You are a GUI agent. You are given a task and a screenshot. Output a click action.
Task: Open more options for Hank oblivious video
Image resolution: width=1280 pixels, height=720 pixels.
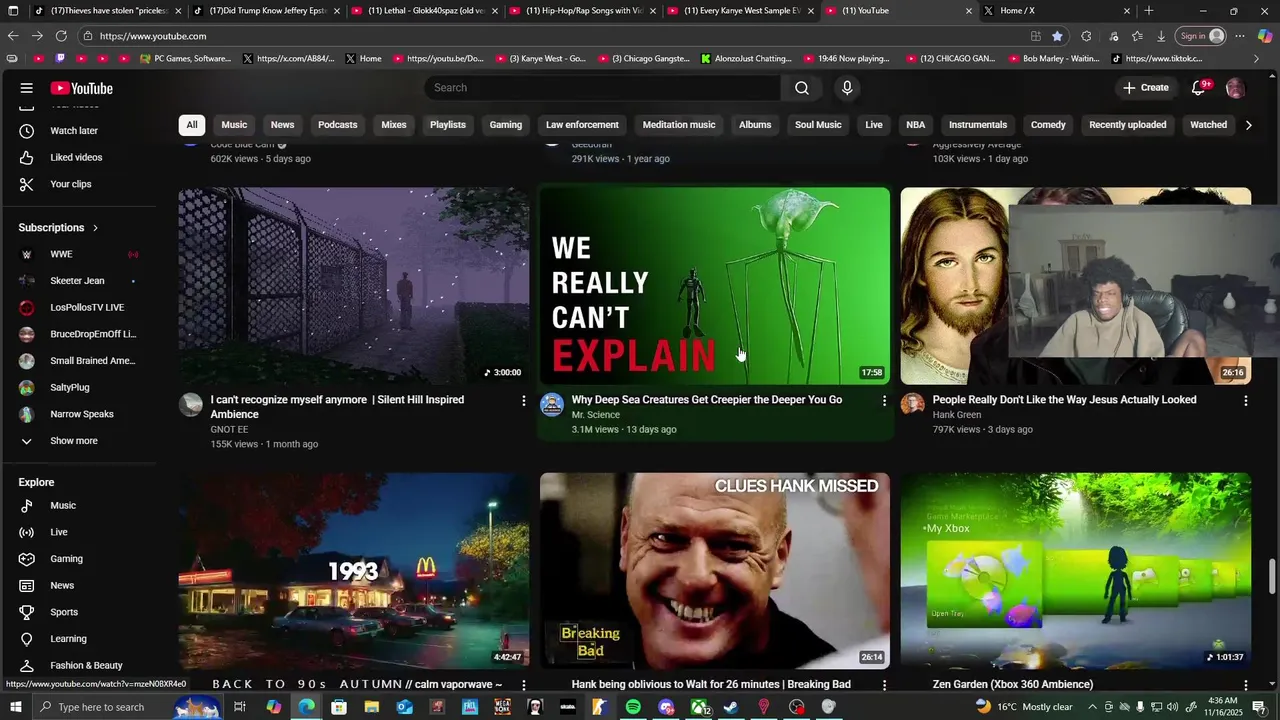(884, 685)
